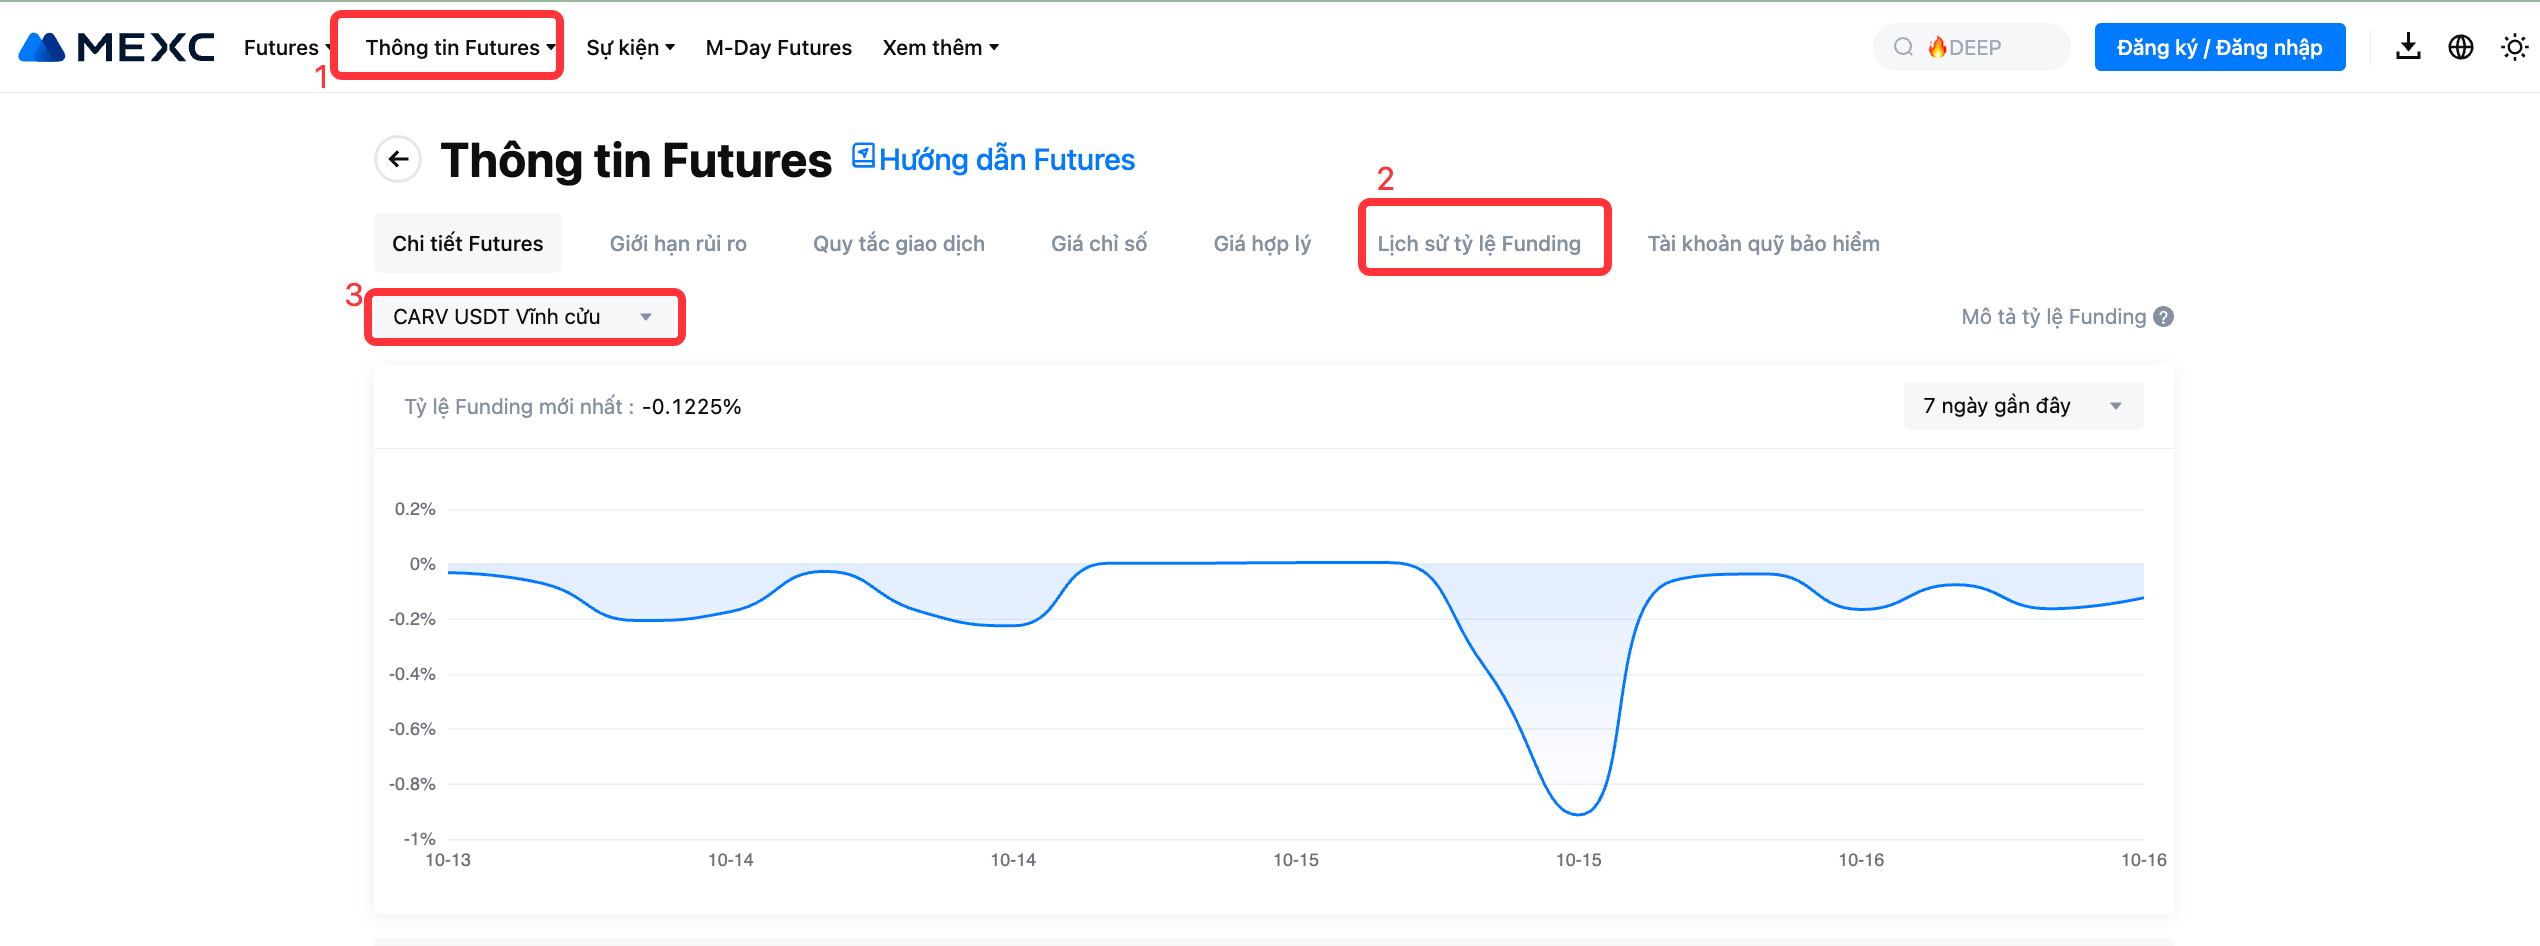Open the Xem thêm menu
Viewport: 2540px width, 946px height.
click(x=940, y=47)
